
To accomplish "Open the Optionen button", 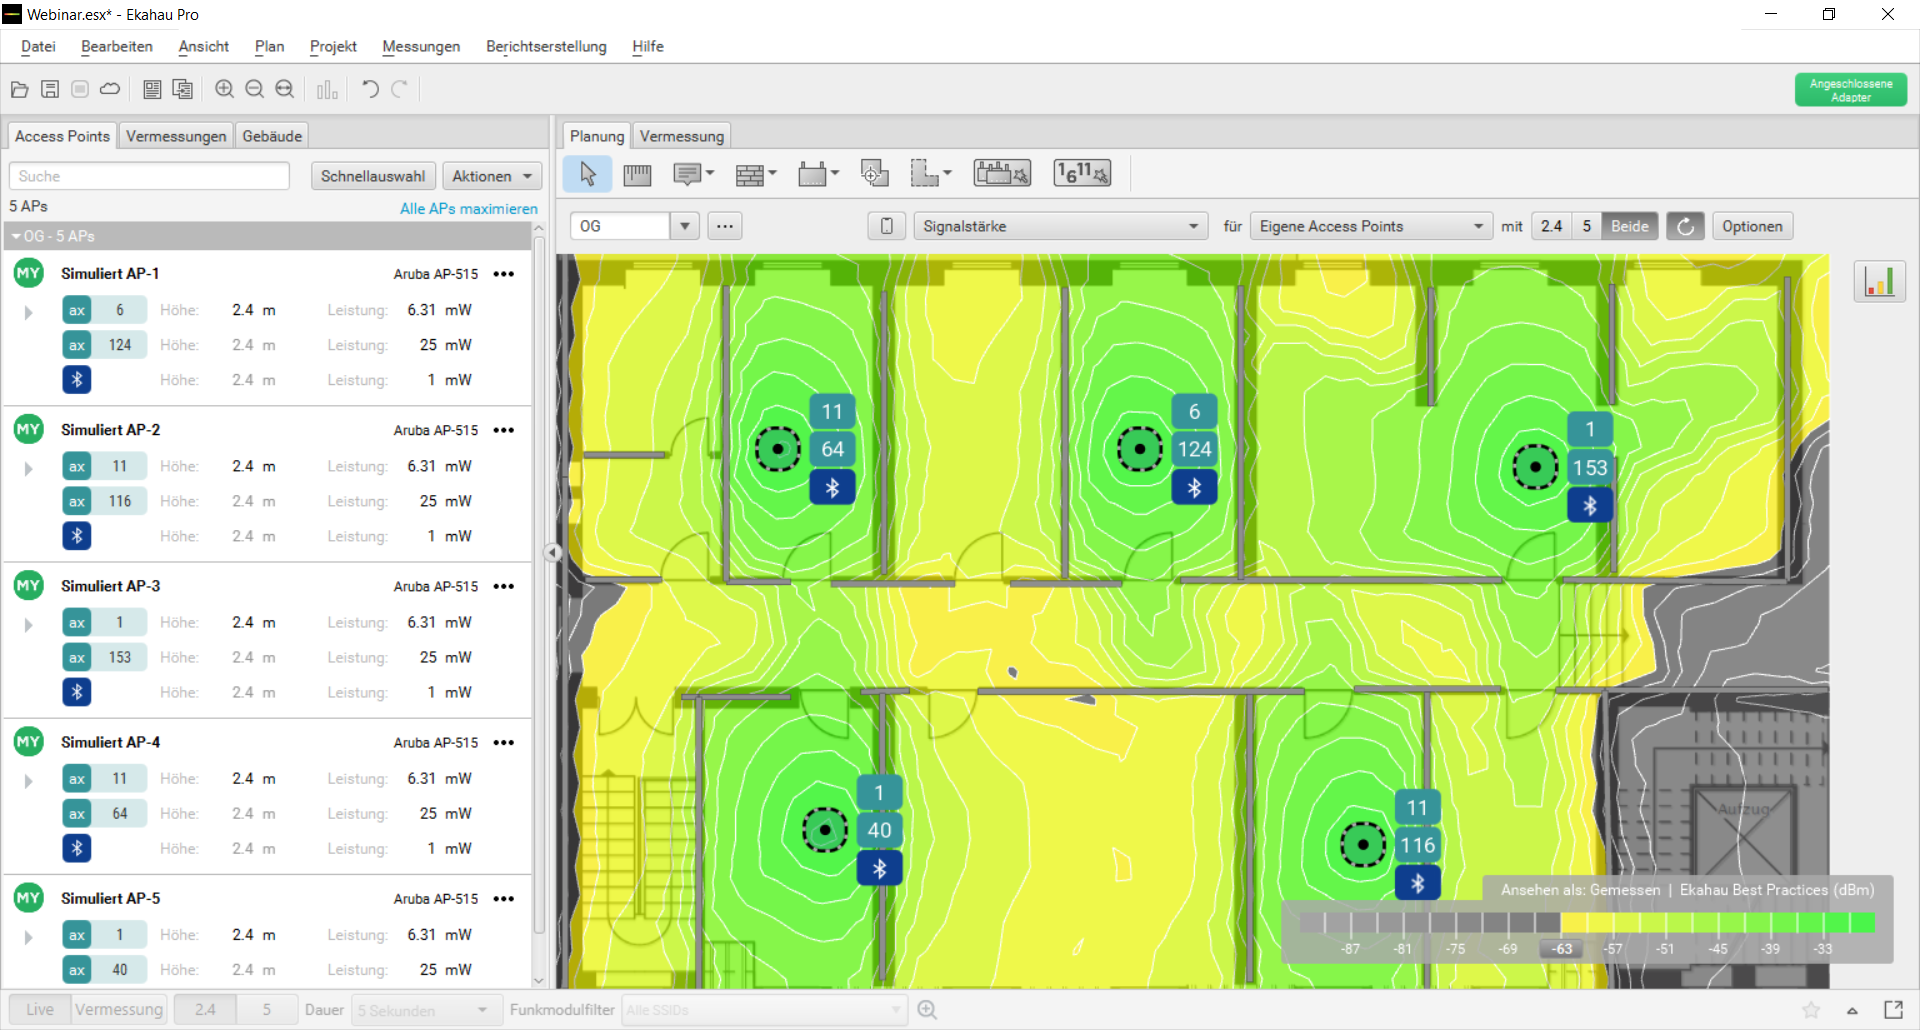I will point(1752,226).
